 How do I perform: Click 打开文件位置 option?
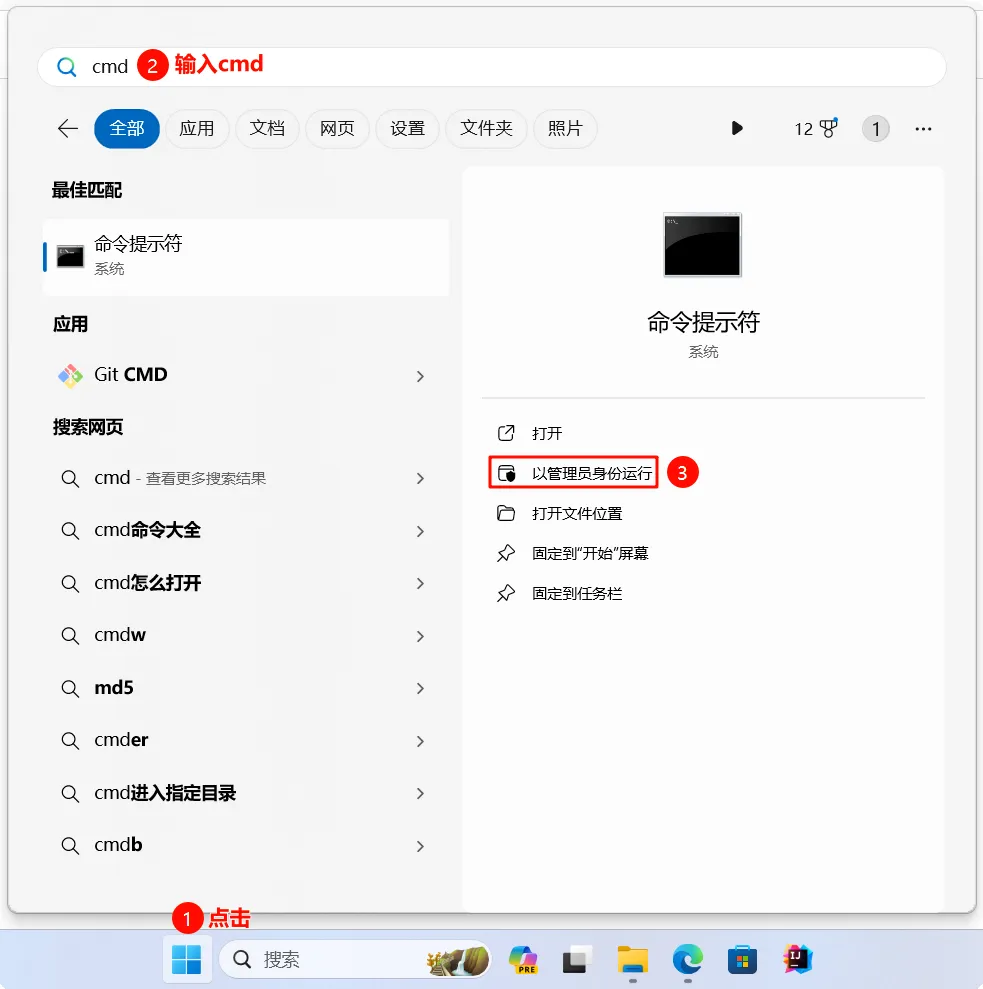coord(577,513)
